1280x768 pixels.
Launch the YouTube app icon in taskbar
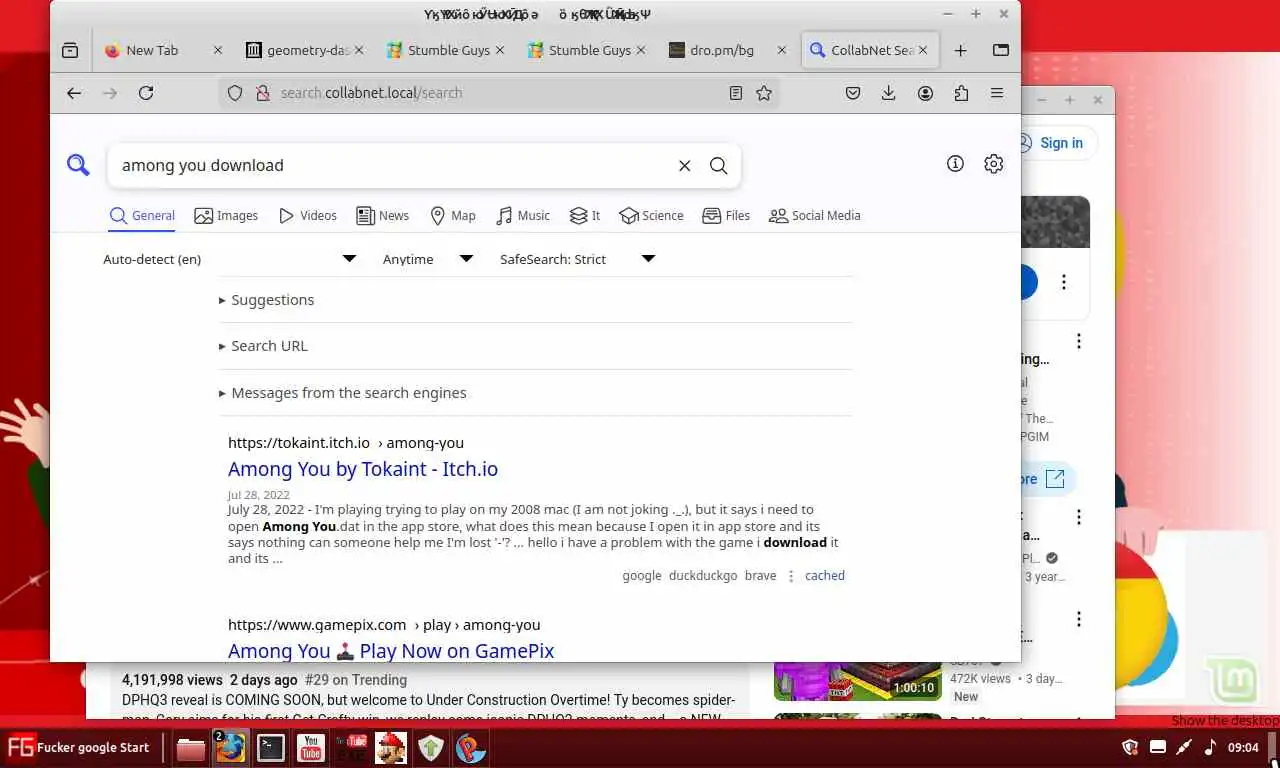[310, 747]
